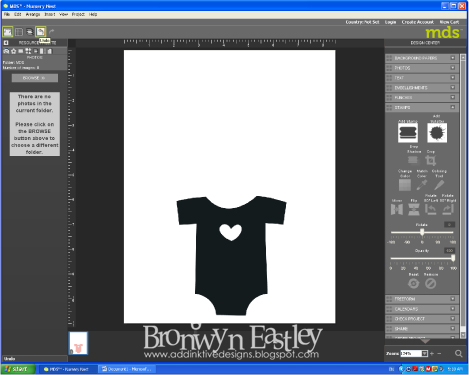Click the Rotate 90° Left icon

click(431, 209)
